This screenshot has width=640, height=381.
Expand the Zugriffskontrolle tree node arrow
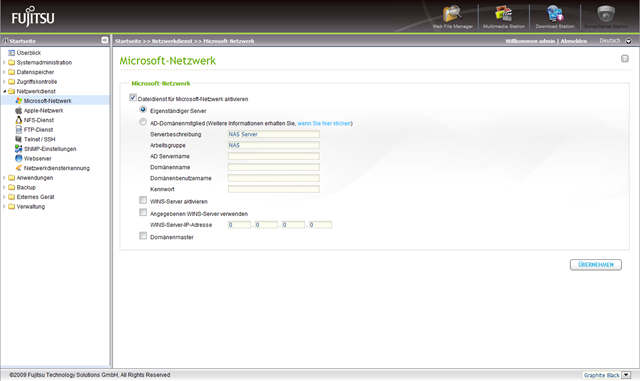[x=4, y=82]
